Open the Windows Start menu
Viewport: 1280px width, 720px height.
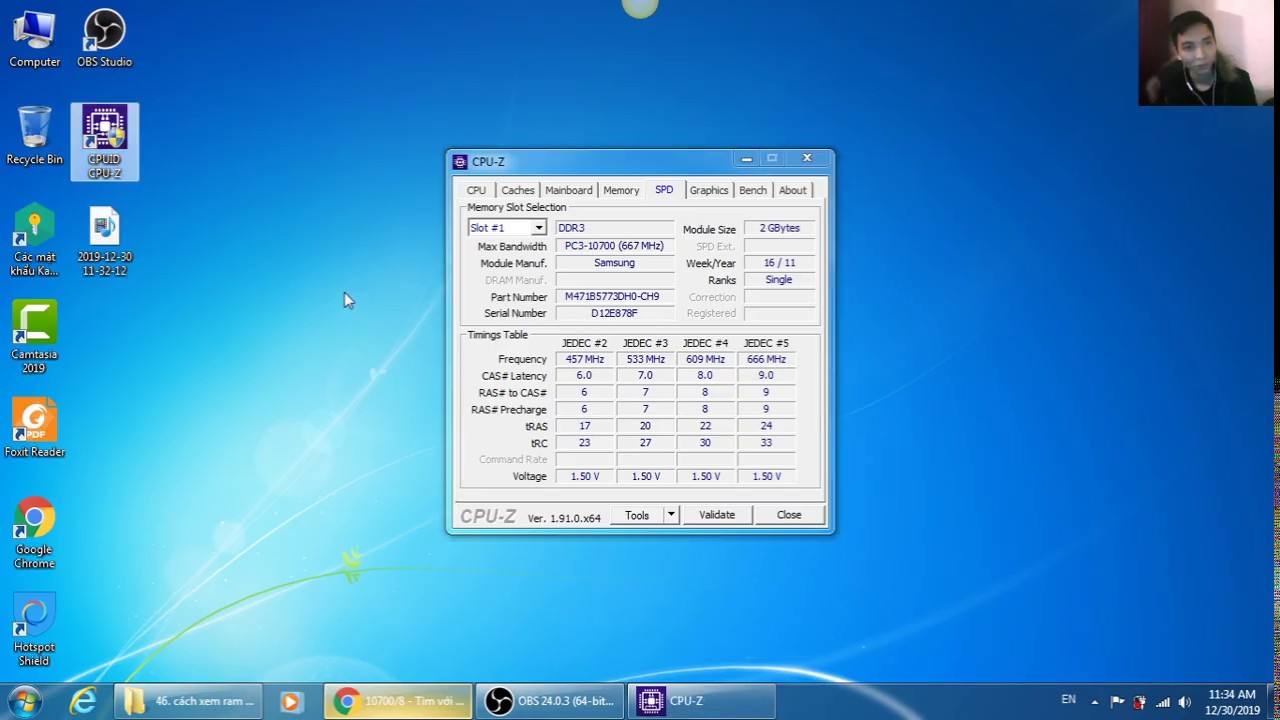pyautogui.click(x=24, y=701)
